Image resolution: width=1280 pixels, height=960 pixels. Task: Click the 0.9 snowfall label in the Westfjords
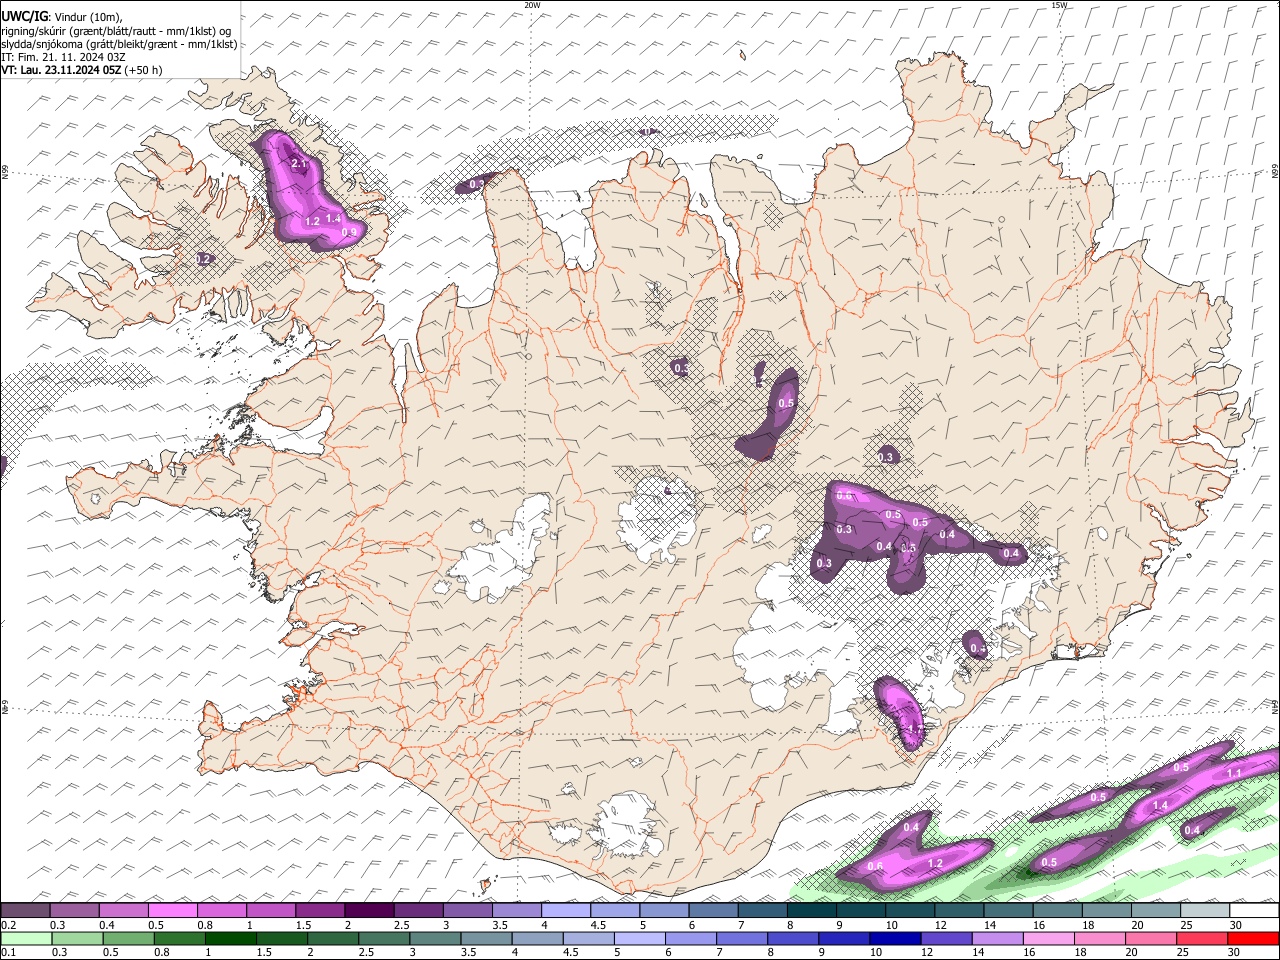tap(349, 232)
